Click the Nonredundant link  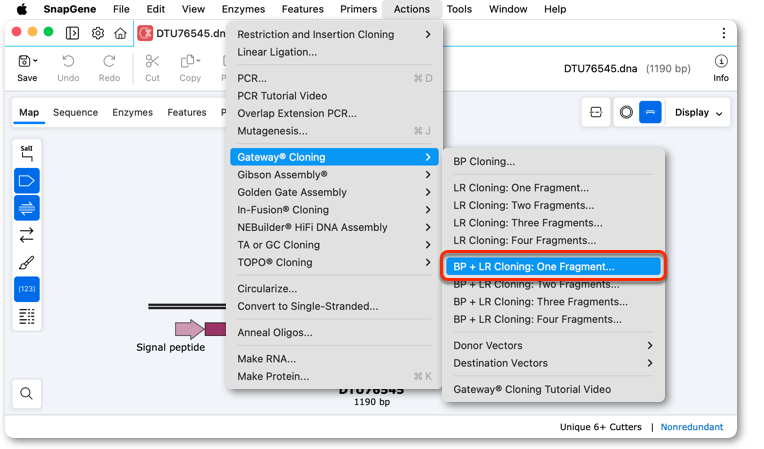click(691, 427)
